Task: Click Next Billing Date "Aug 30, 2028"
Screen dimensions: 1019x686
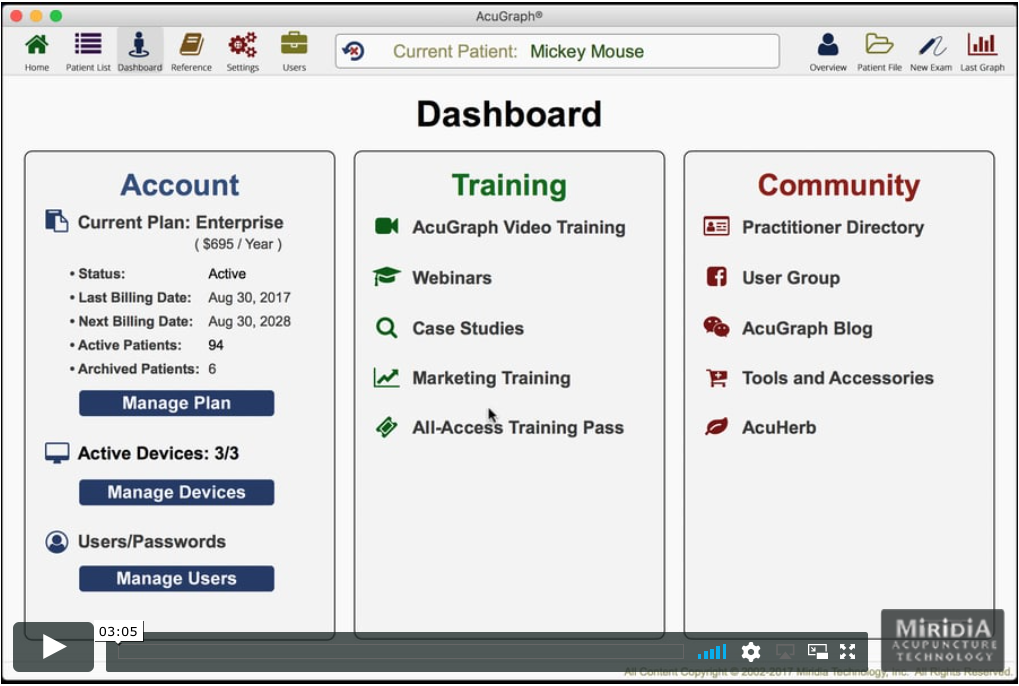Action: pyautogui.click(x=250, y=322)
